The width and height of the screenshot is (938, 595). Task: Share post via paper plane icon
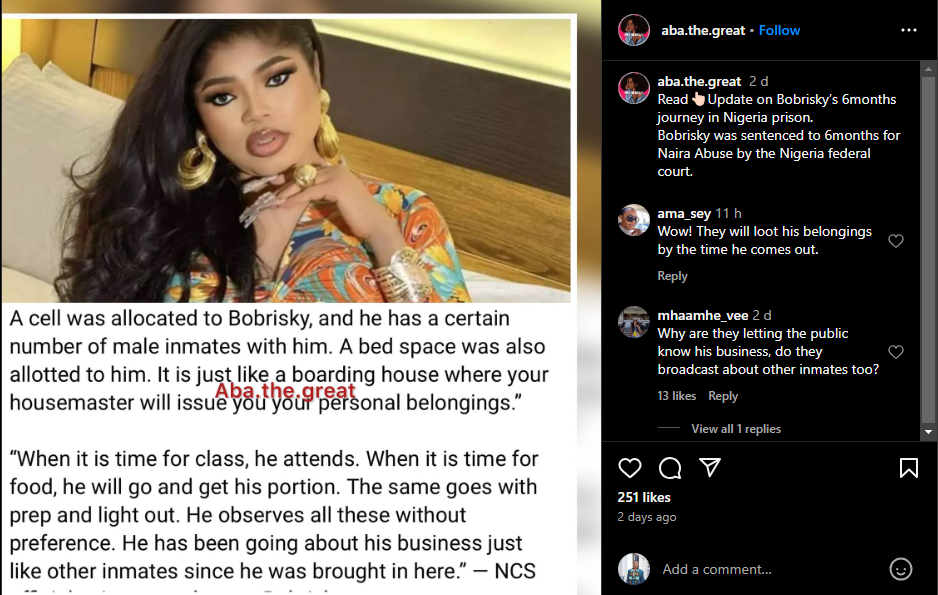pyautogui.click(x=709, y=467)
